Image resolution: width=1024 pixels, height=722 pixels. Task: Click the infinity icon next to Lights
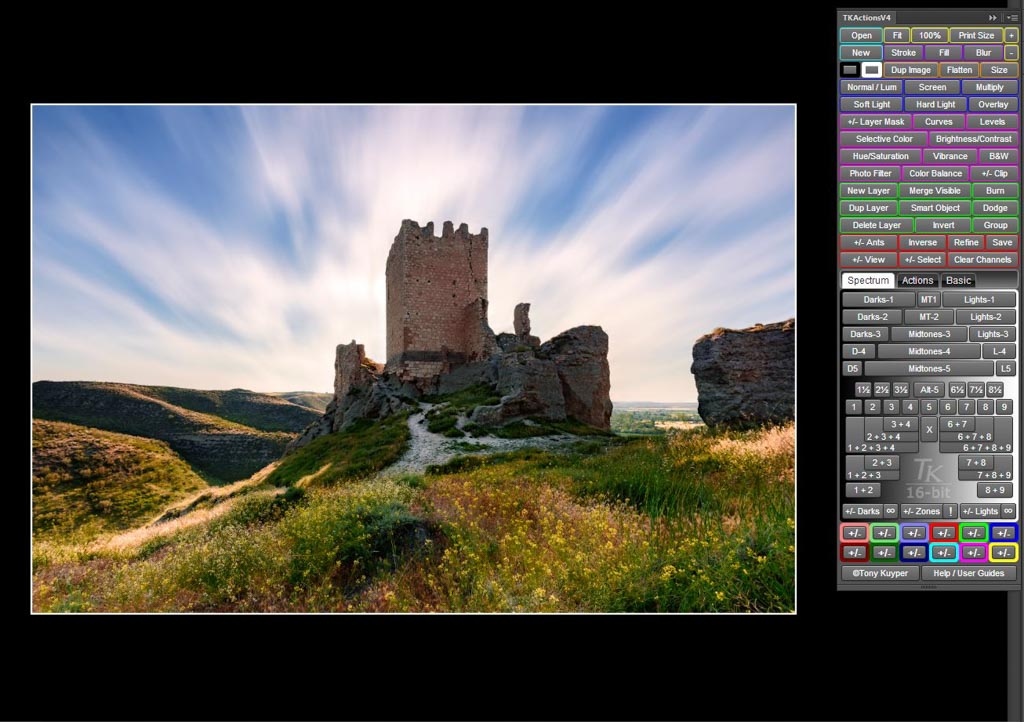[1008, 511]
